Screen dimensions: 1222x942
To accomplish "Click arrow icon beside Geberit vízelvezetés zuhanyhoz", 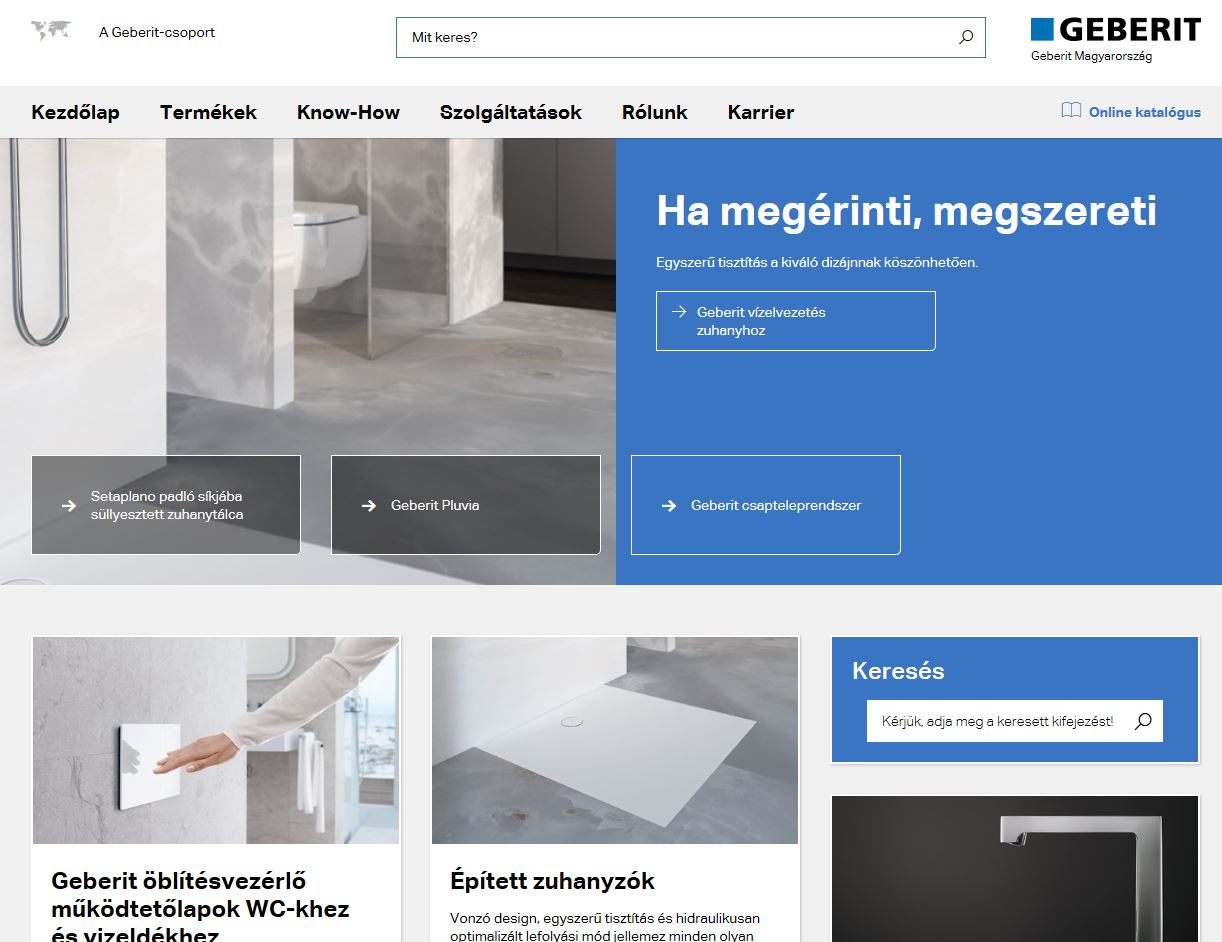I will (x=680, y=312).
